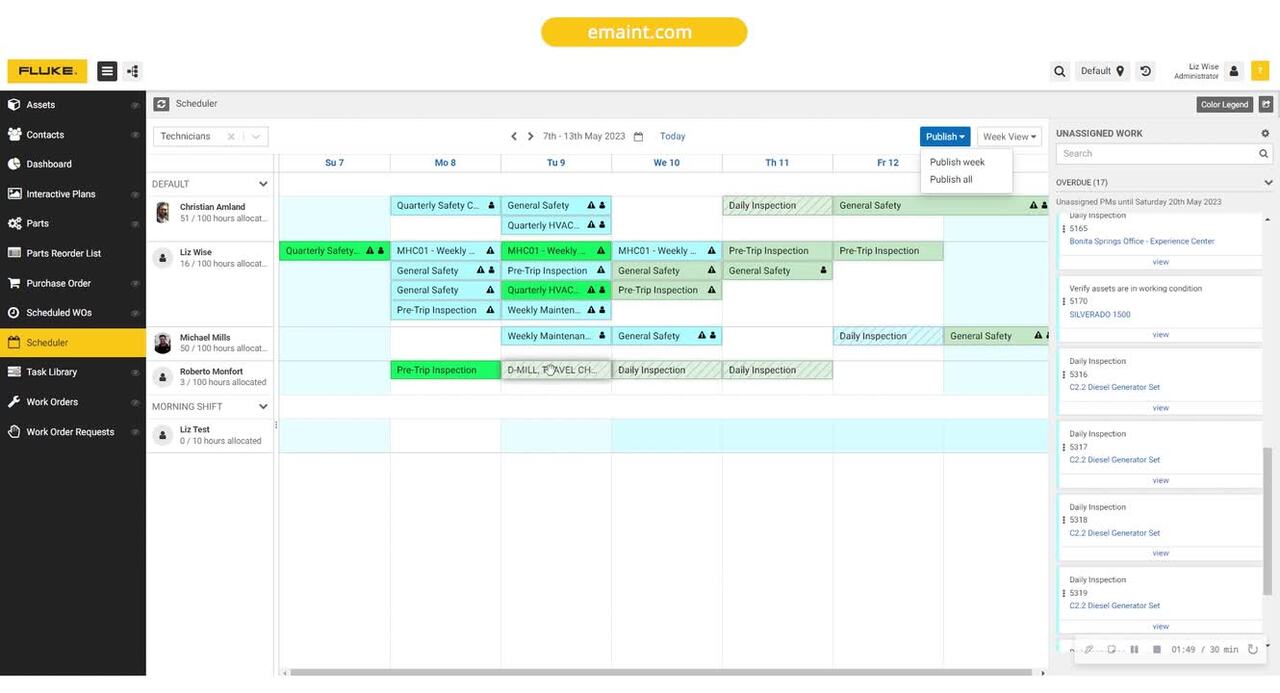Open Liz Wise user profile icon
Viewport: 1280px width, 693px height.
coord(1234,71)
